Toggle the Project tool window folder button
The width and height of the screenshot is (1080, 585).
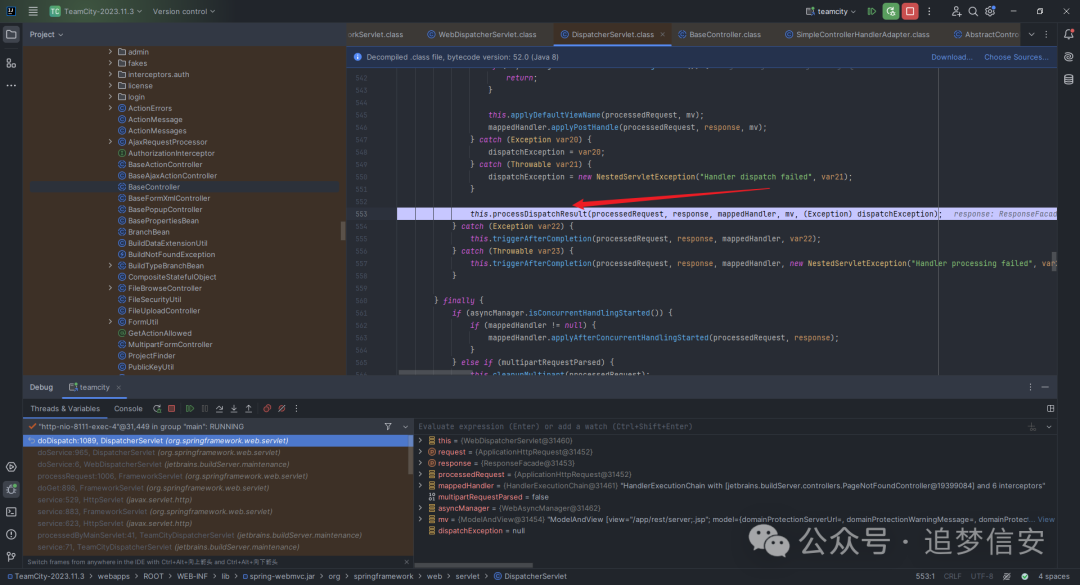[x=11, y=34]
